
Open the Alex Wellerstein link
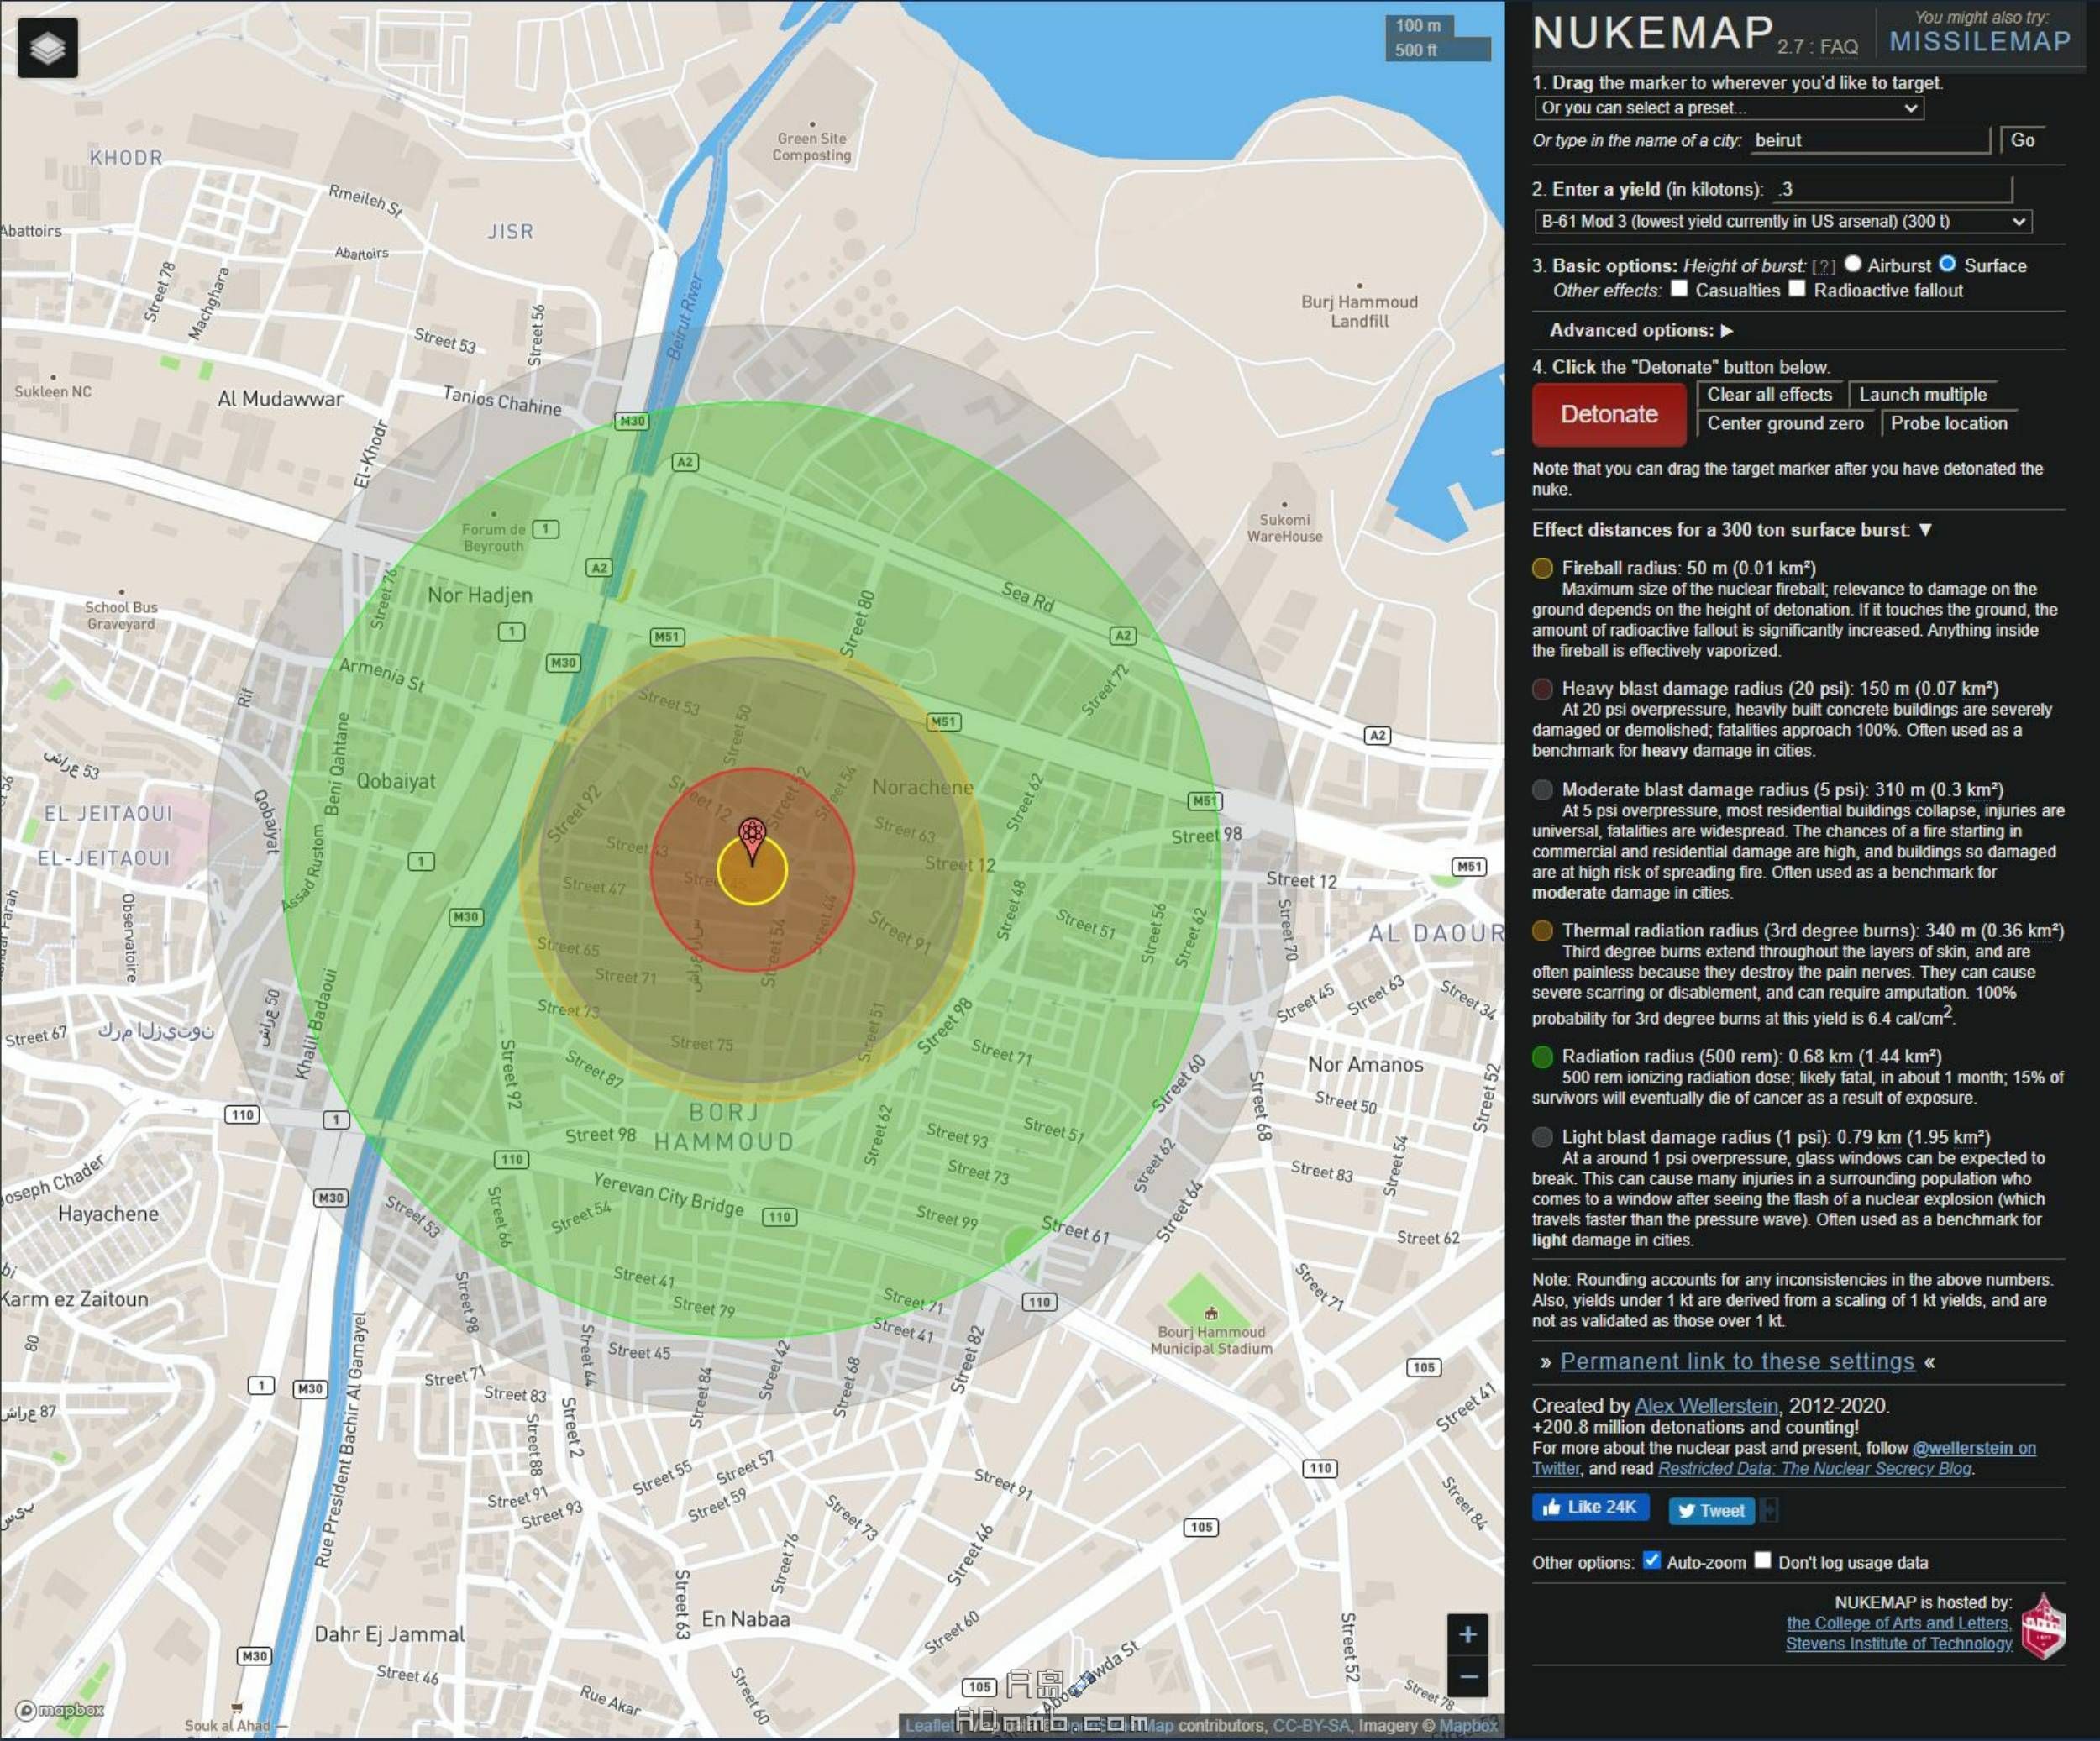[1706, 1405]
